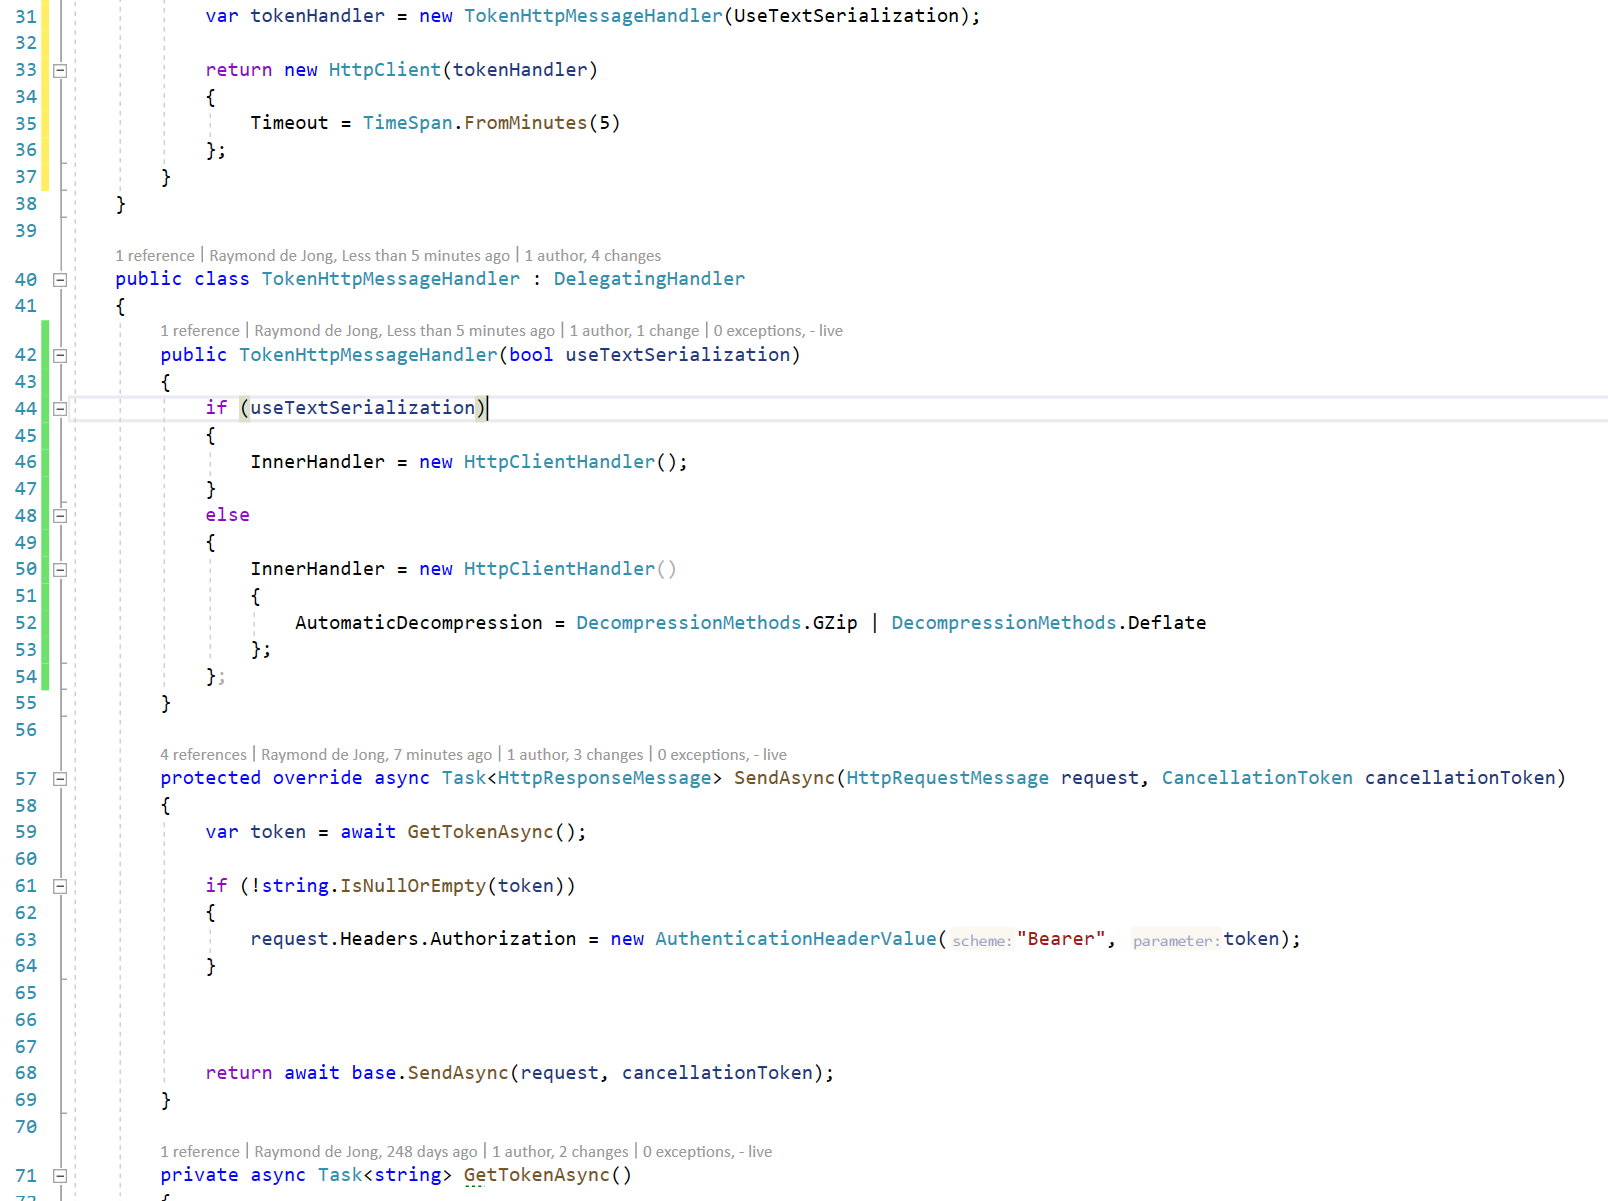The height and width of the screenshot is (1201, 1608).
Task: Set a breakpoint in the margin of line 59
Action: [x=8, y=831]
